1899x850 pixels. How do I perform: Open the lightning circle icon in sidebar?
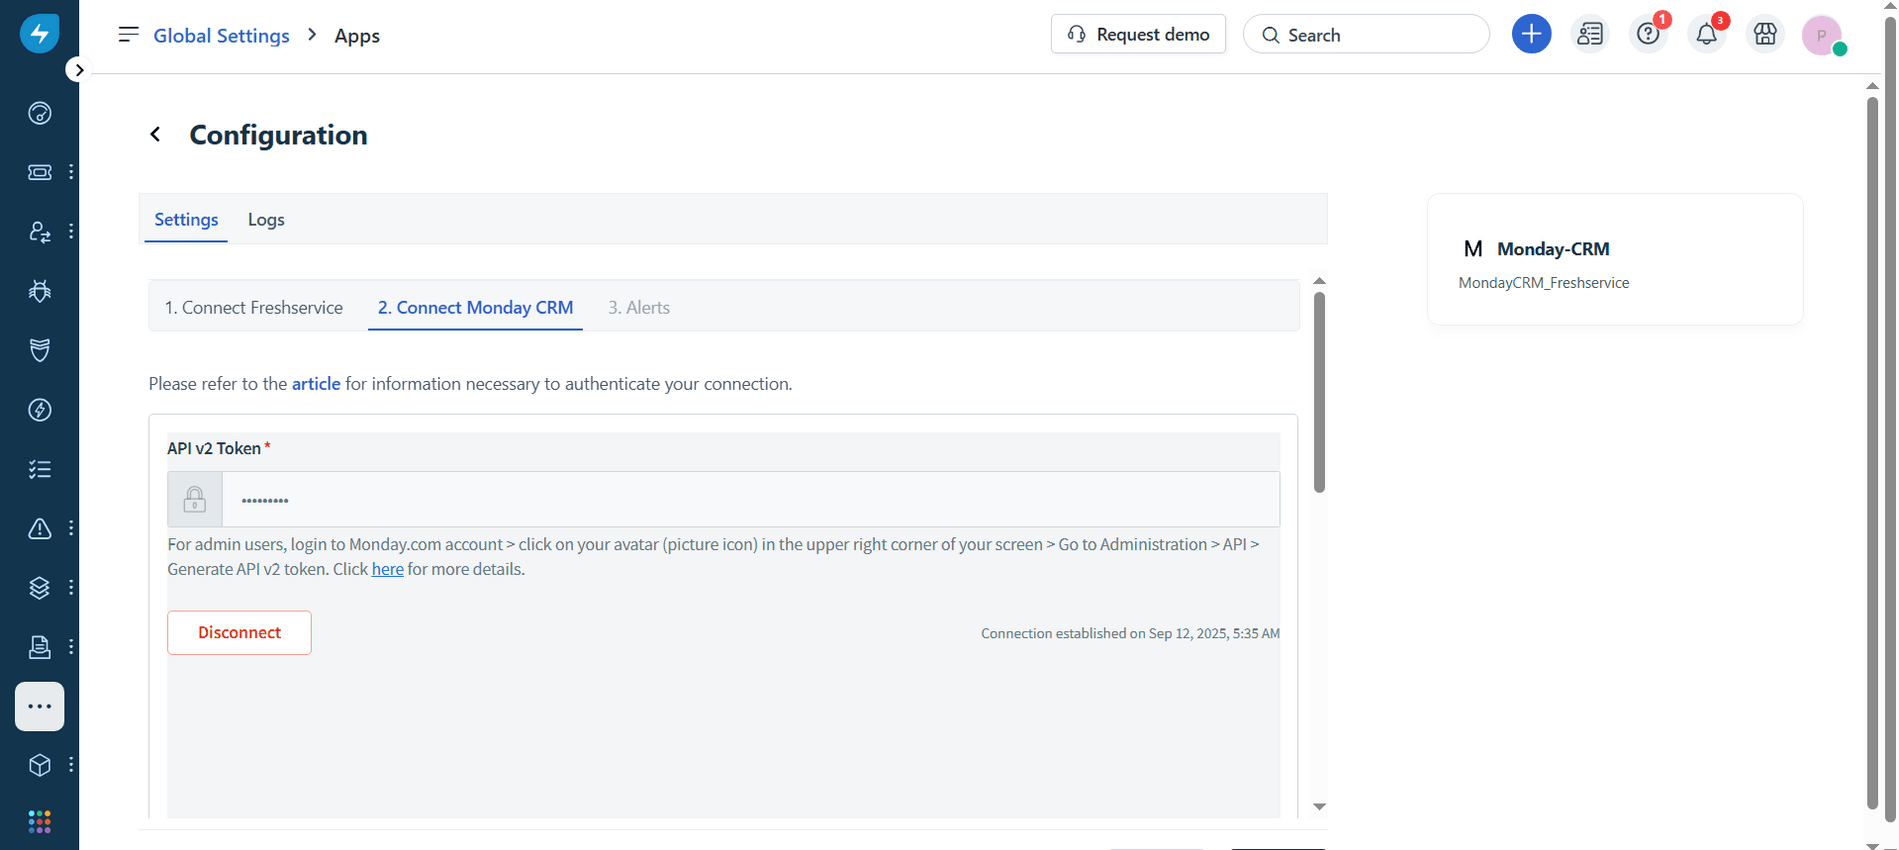[39, 410]
